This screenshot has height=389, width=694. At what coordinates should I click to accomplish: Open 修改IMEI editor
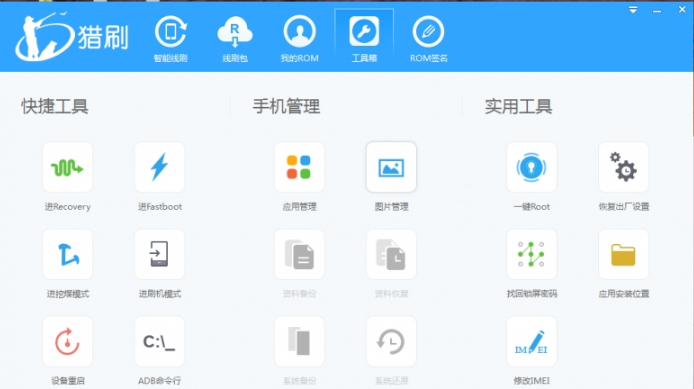click(532, 341)
